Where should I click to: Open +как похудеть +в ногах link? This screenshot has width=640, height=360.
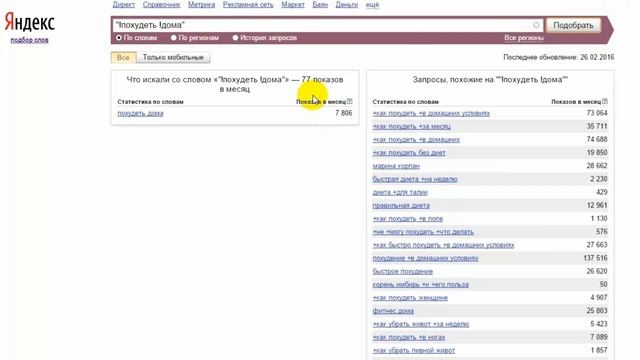[x=409, y=337]
